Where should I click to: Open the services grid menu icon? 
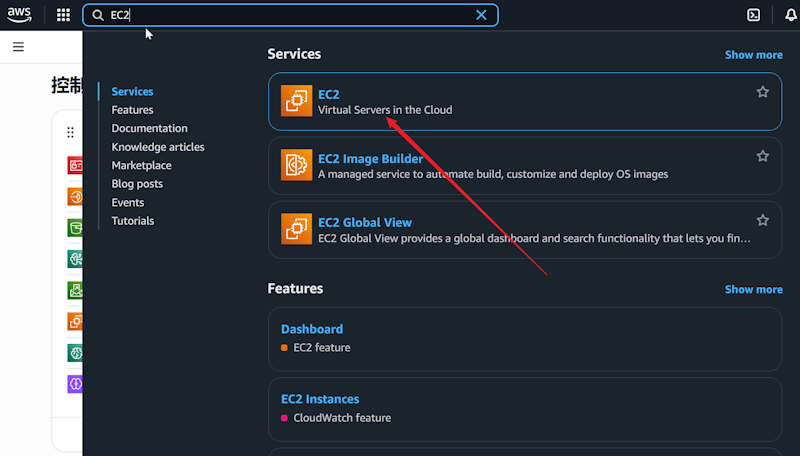tap(63, 15)
